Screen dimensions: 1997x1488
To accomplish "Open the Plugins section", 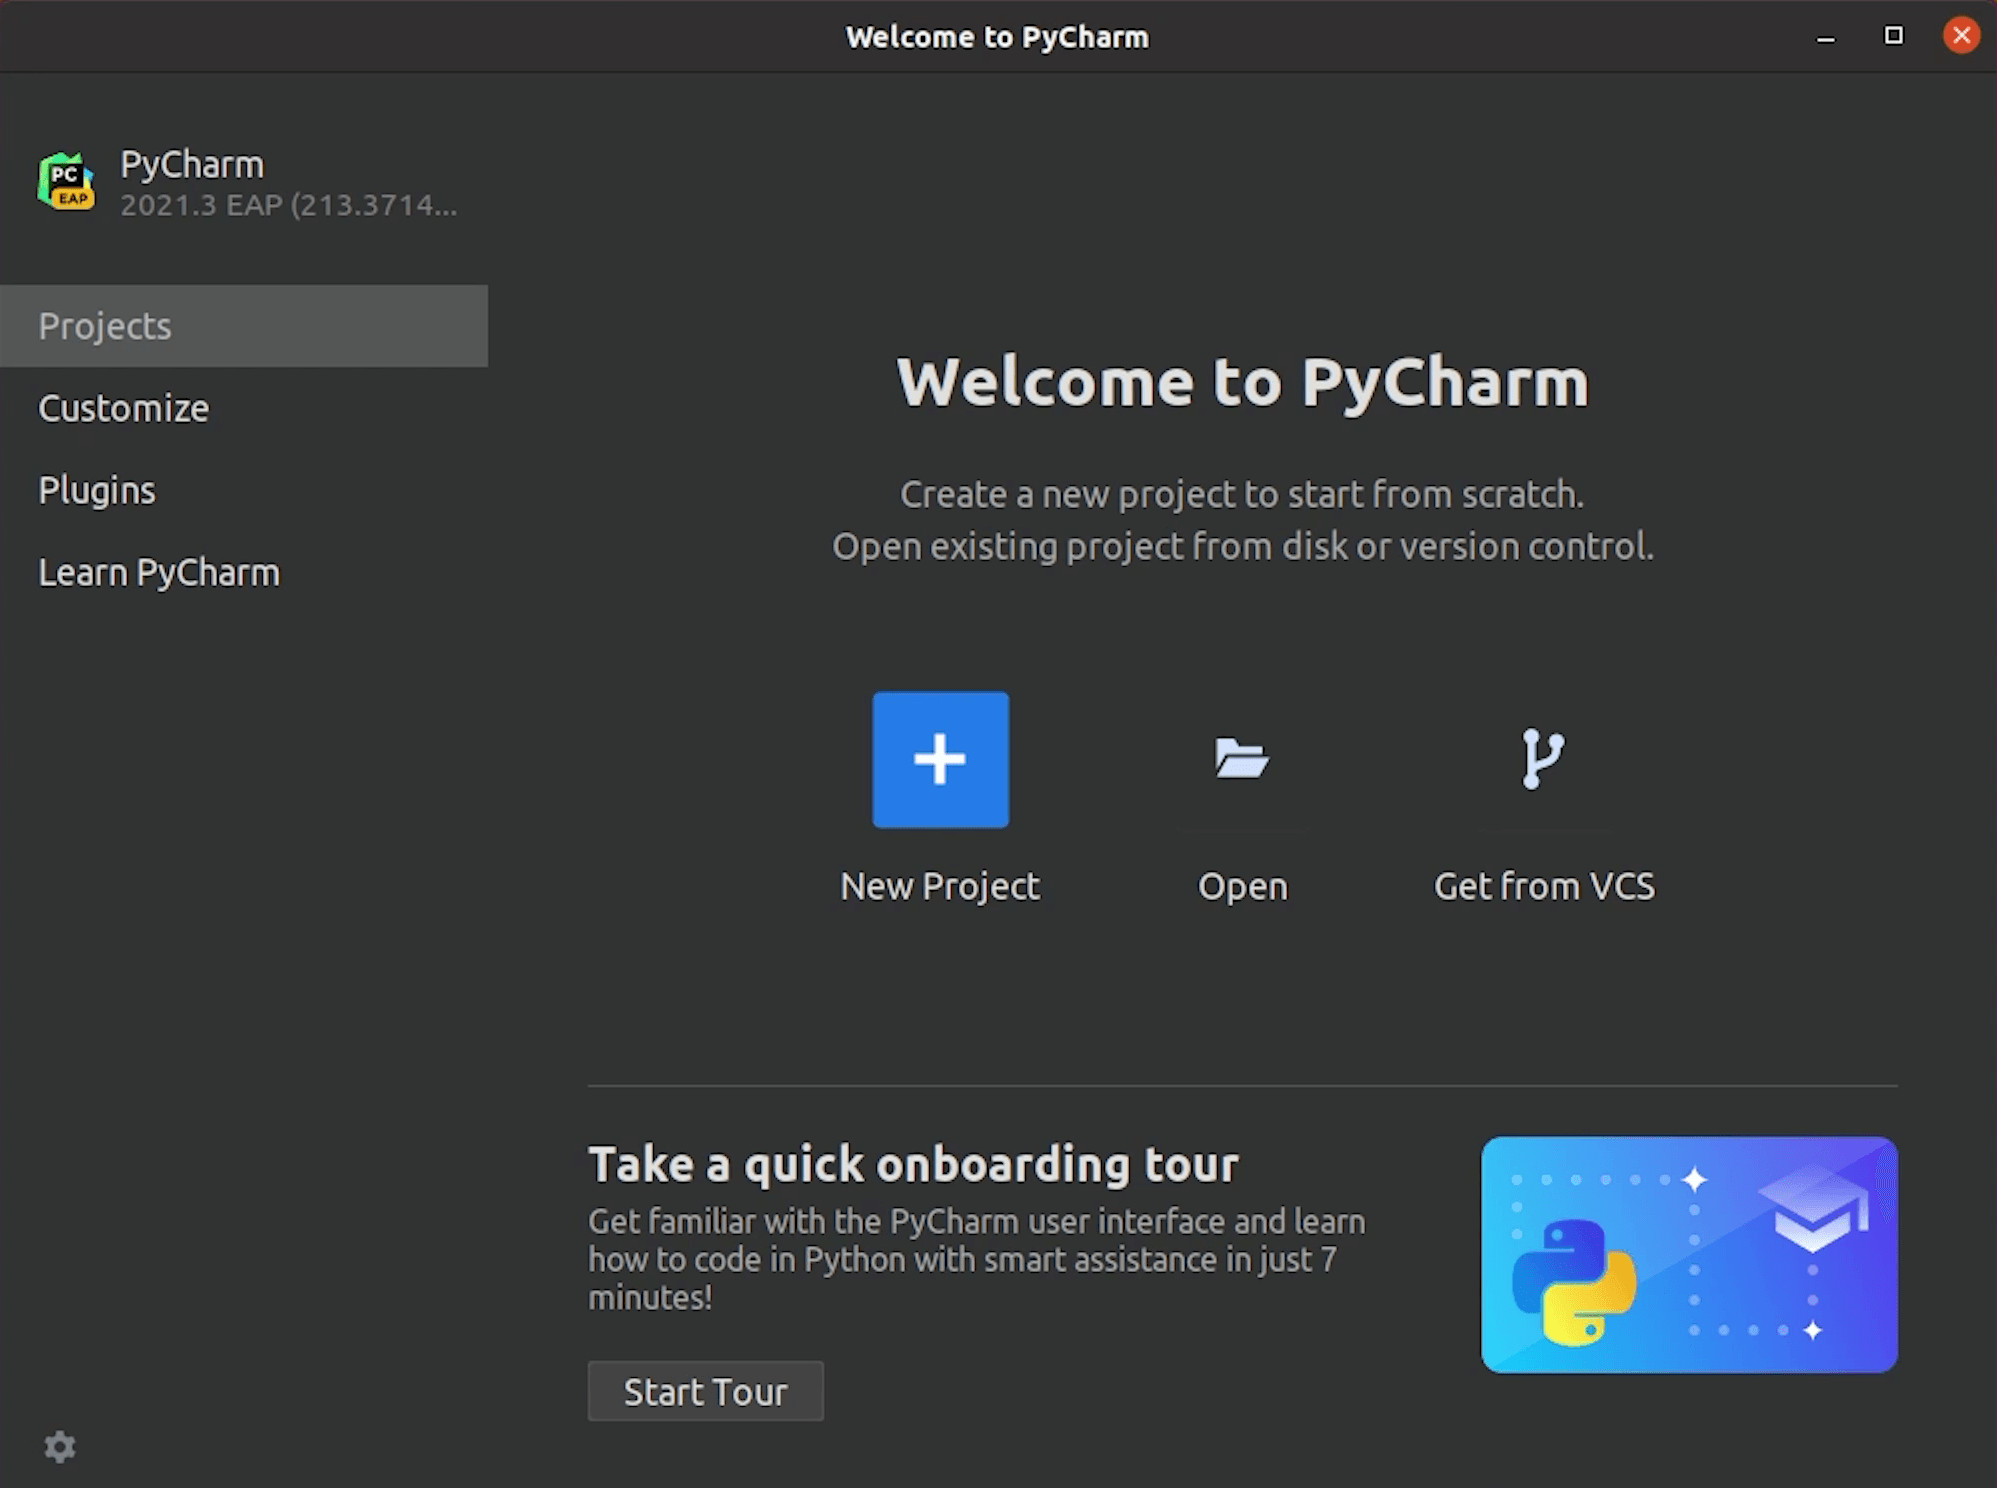I will click(x=97, y=490).
